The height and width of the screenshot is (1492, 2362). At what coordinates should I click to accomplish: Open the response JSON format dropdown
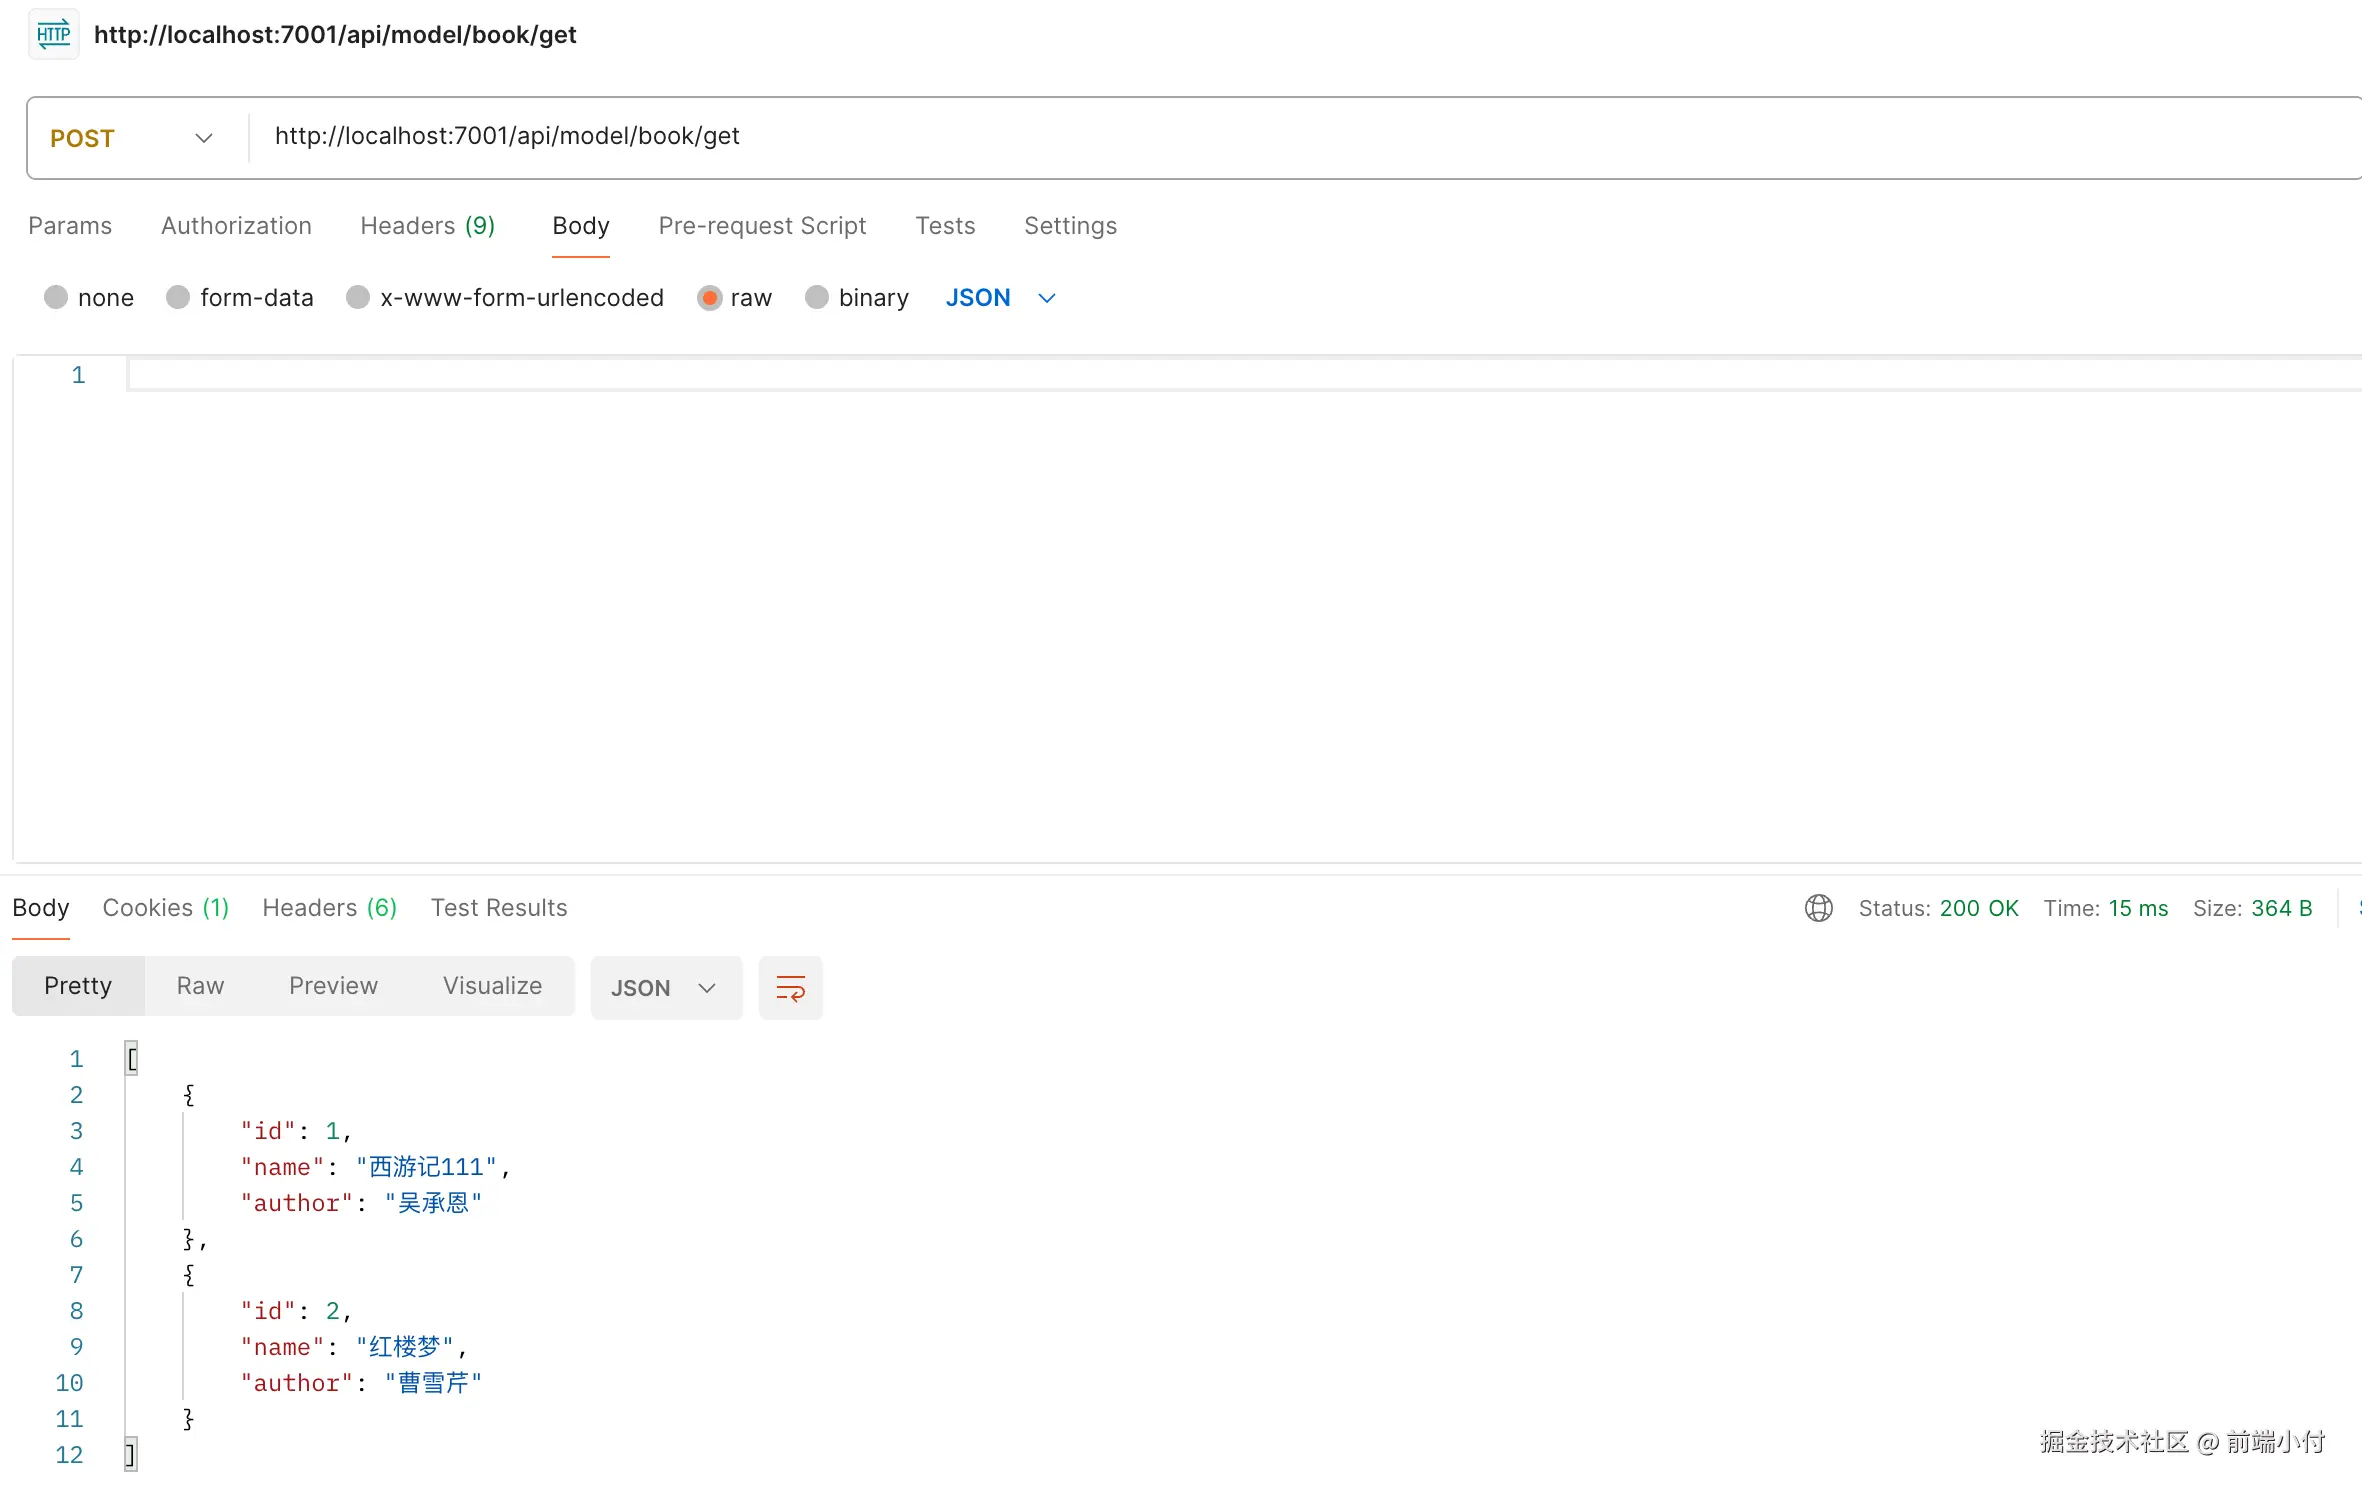665,988
